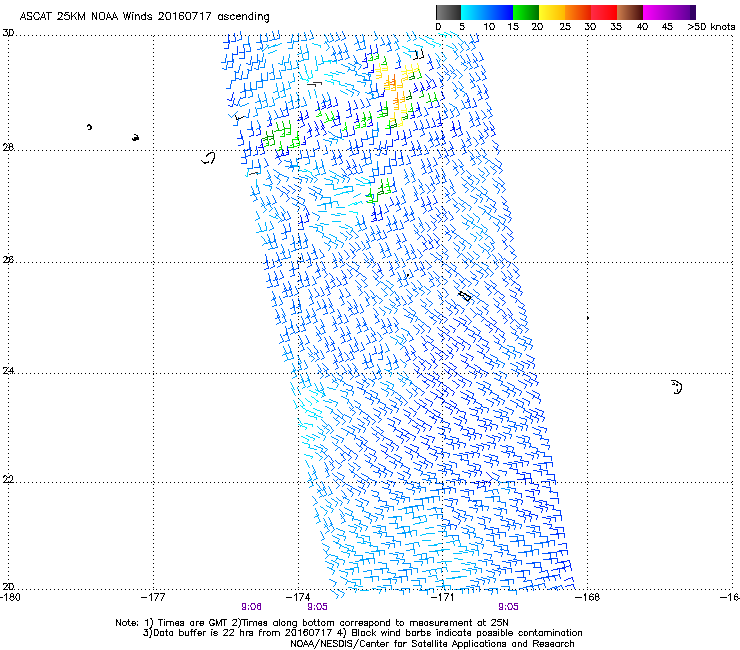Click the latitude axis label '30'
The image size is (740, 650).
tap(8, 33)
